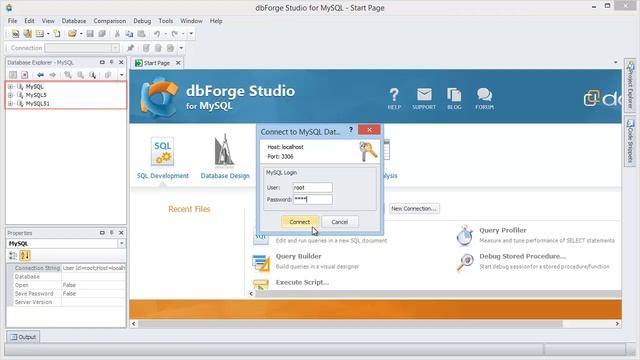
Task: Open window position menu of Database Explorer
Action: tap(102, 62)
